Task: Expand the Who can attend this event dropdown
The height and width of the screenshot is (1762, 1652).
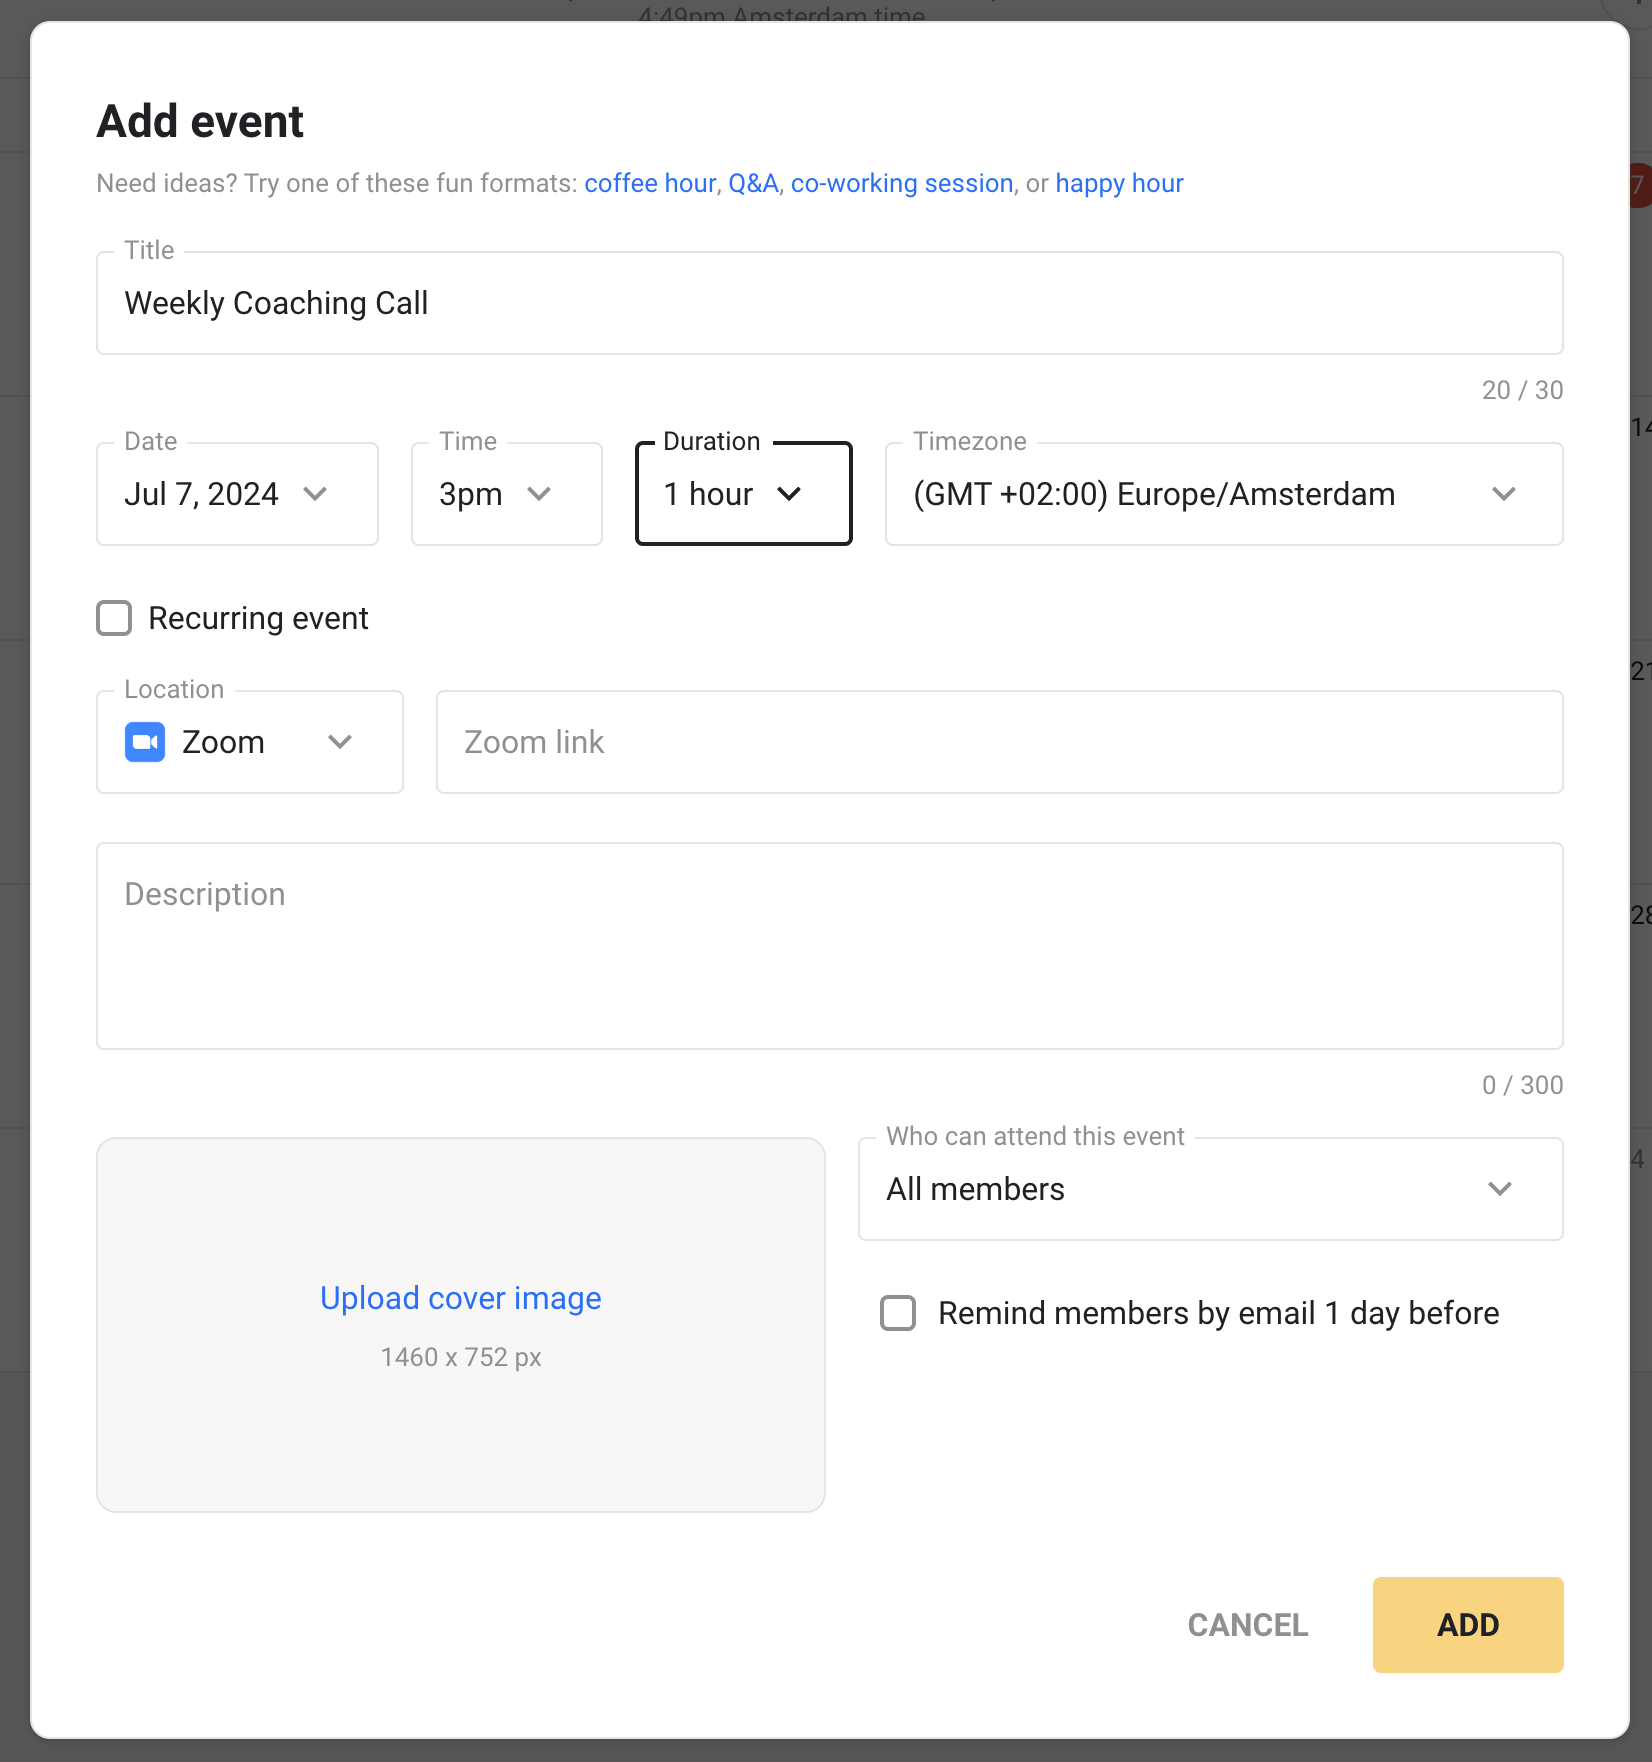Action: [x=1180, y=1189]
